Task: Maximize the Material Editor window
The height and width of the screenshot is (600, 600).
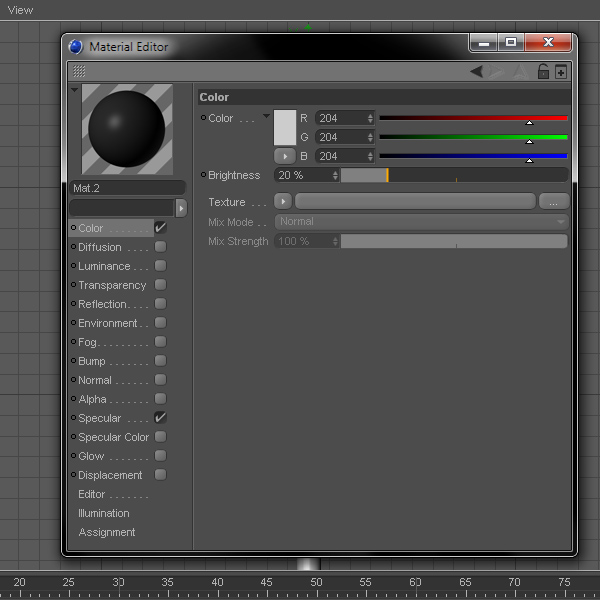Action: tap(511, 42)
